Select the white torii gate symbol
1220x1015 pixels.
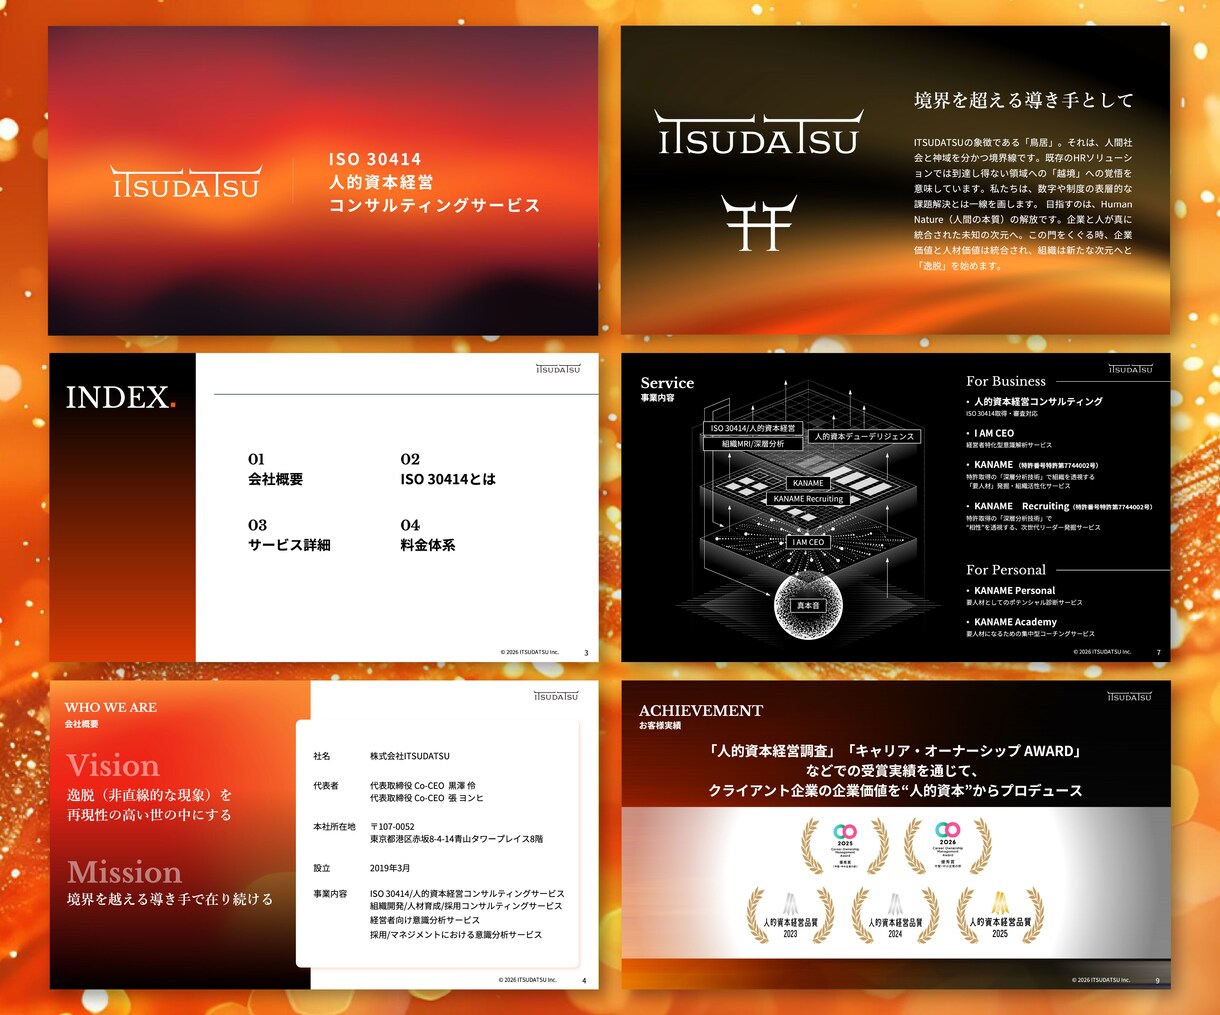click(x=758, y=223)
